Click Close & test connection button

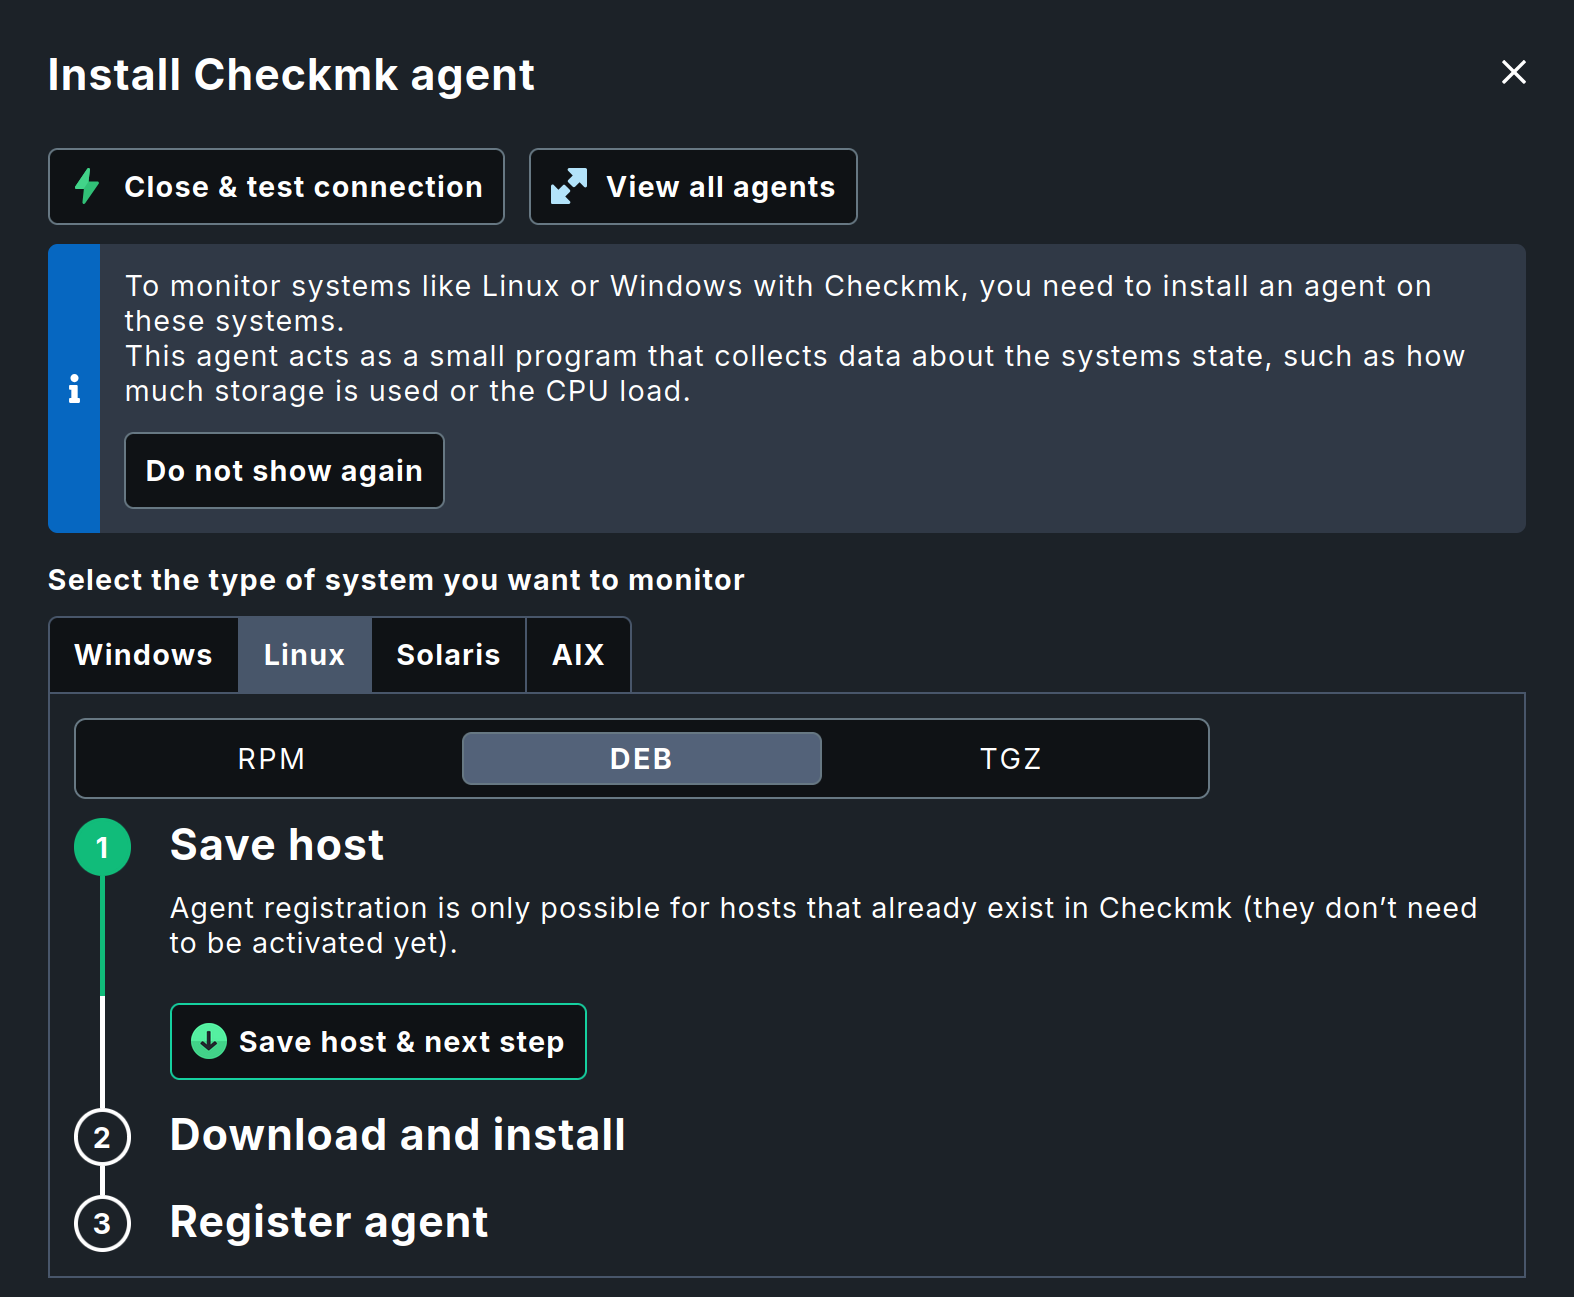(276, 186)
